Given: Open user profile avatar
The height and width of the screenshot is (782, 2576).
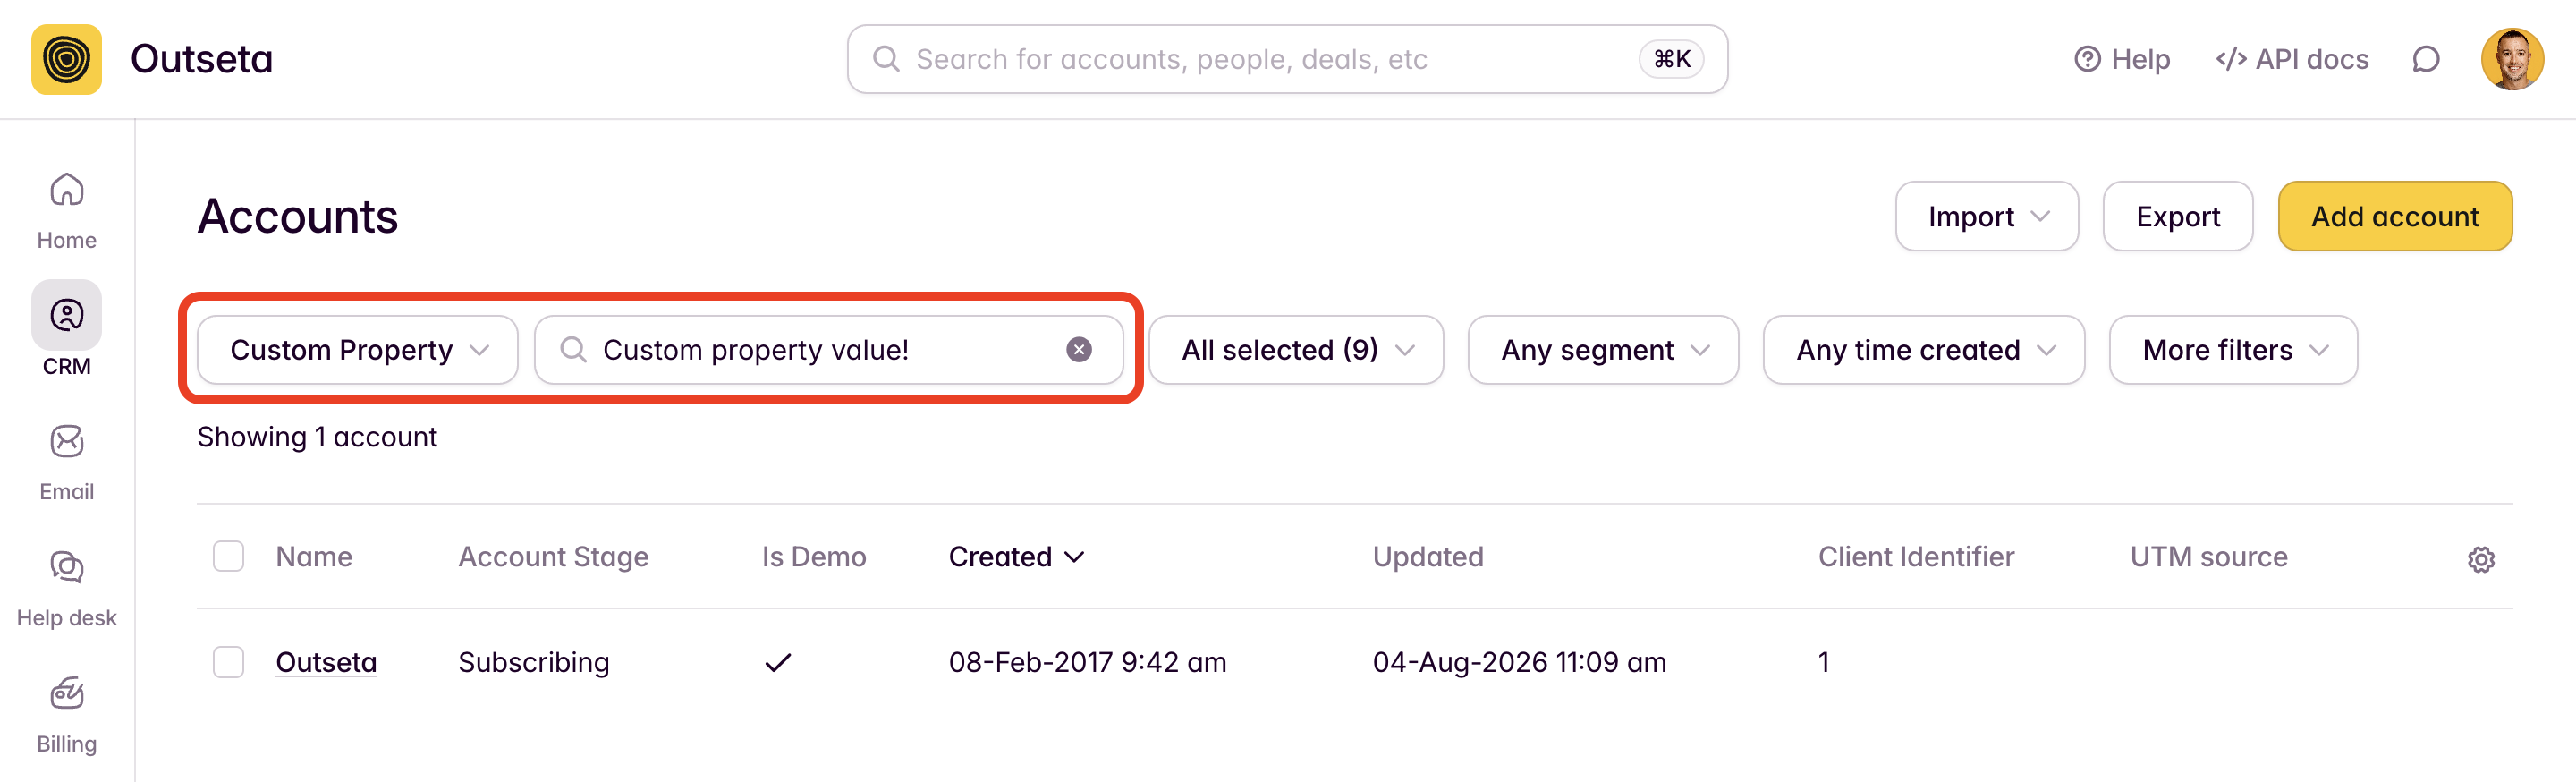Looking at the screenshot, I should coord(2511,59).
